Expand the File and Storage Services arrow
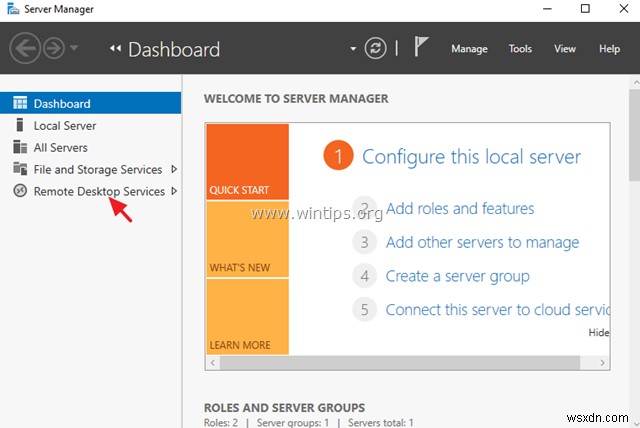The image size is (640, 428). 174,169
